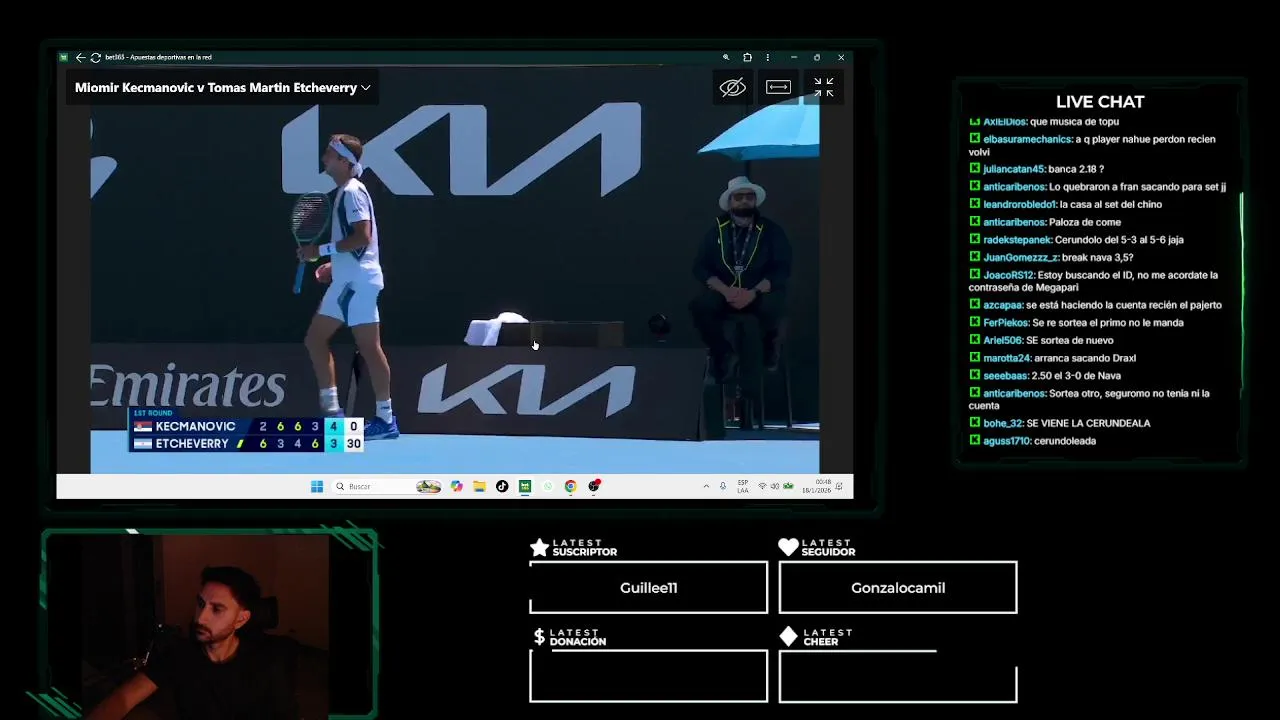Hide the stream with the crossed-eye icon
This screenshot has width=1280, height=720.
733,87
